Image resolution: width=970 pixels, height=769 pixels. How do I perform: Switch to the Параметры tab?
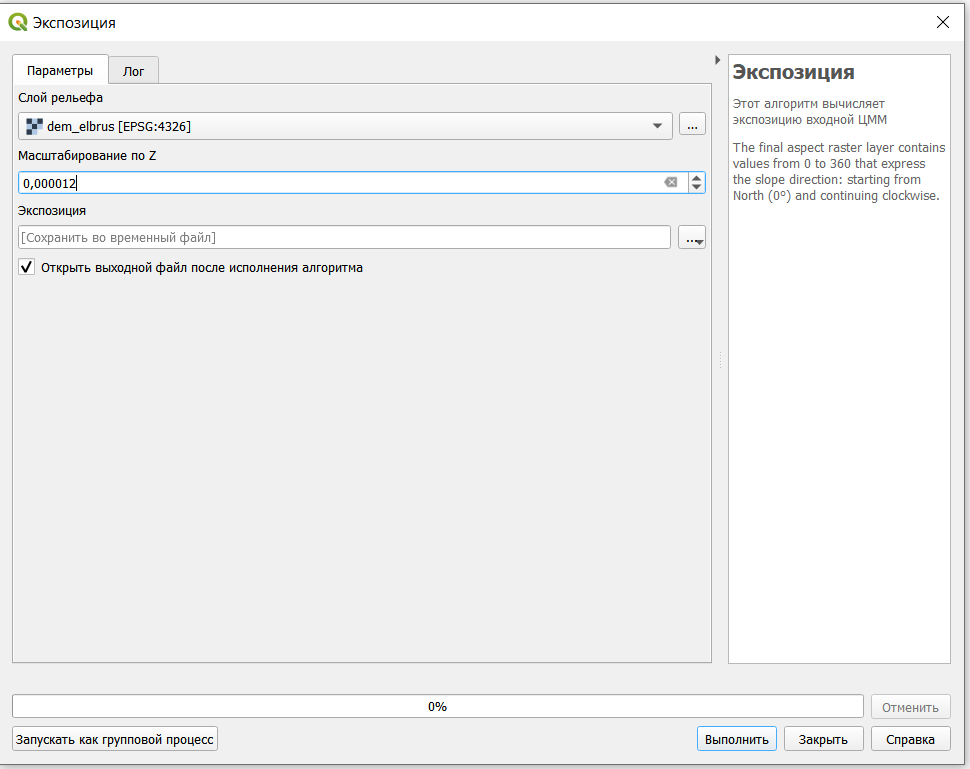(x=60, y=71)
